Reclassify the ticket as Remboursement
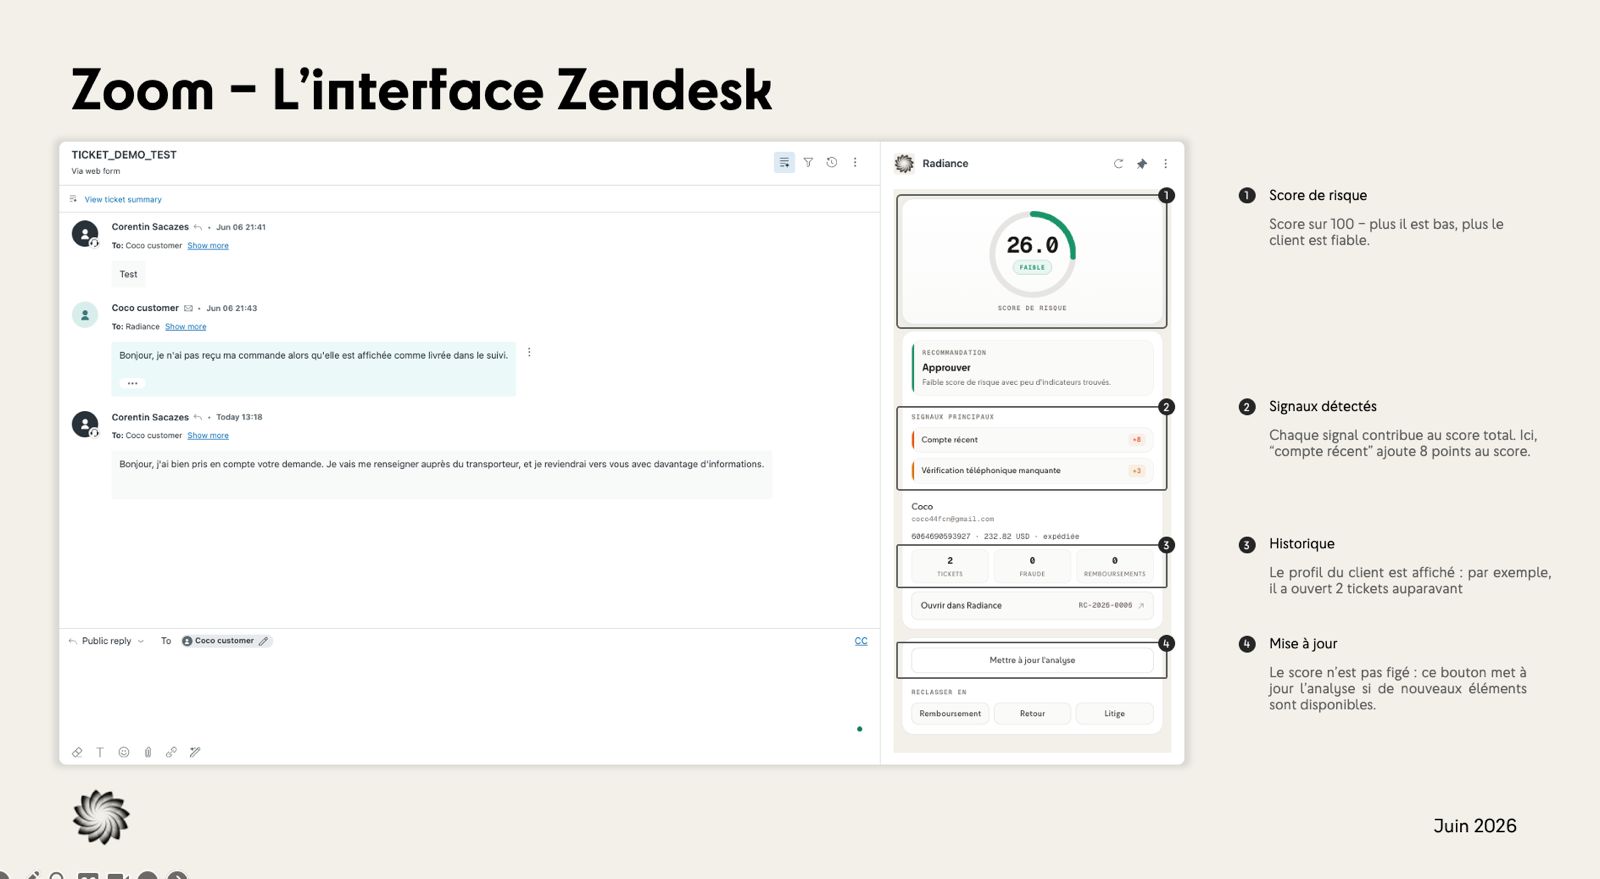Screen dimensions: 1600x879 click(950, 714)
